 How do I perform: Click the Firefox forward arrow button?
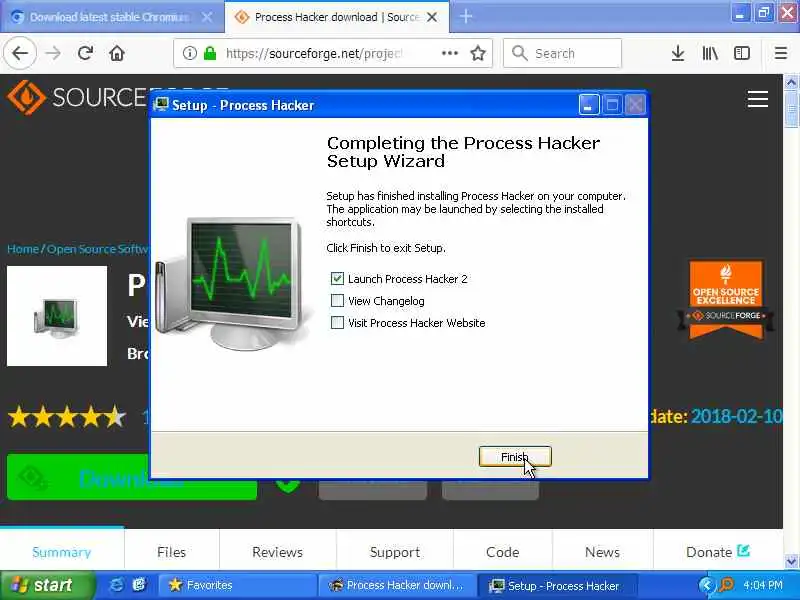[53, 53]
